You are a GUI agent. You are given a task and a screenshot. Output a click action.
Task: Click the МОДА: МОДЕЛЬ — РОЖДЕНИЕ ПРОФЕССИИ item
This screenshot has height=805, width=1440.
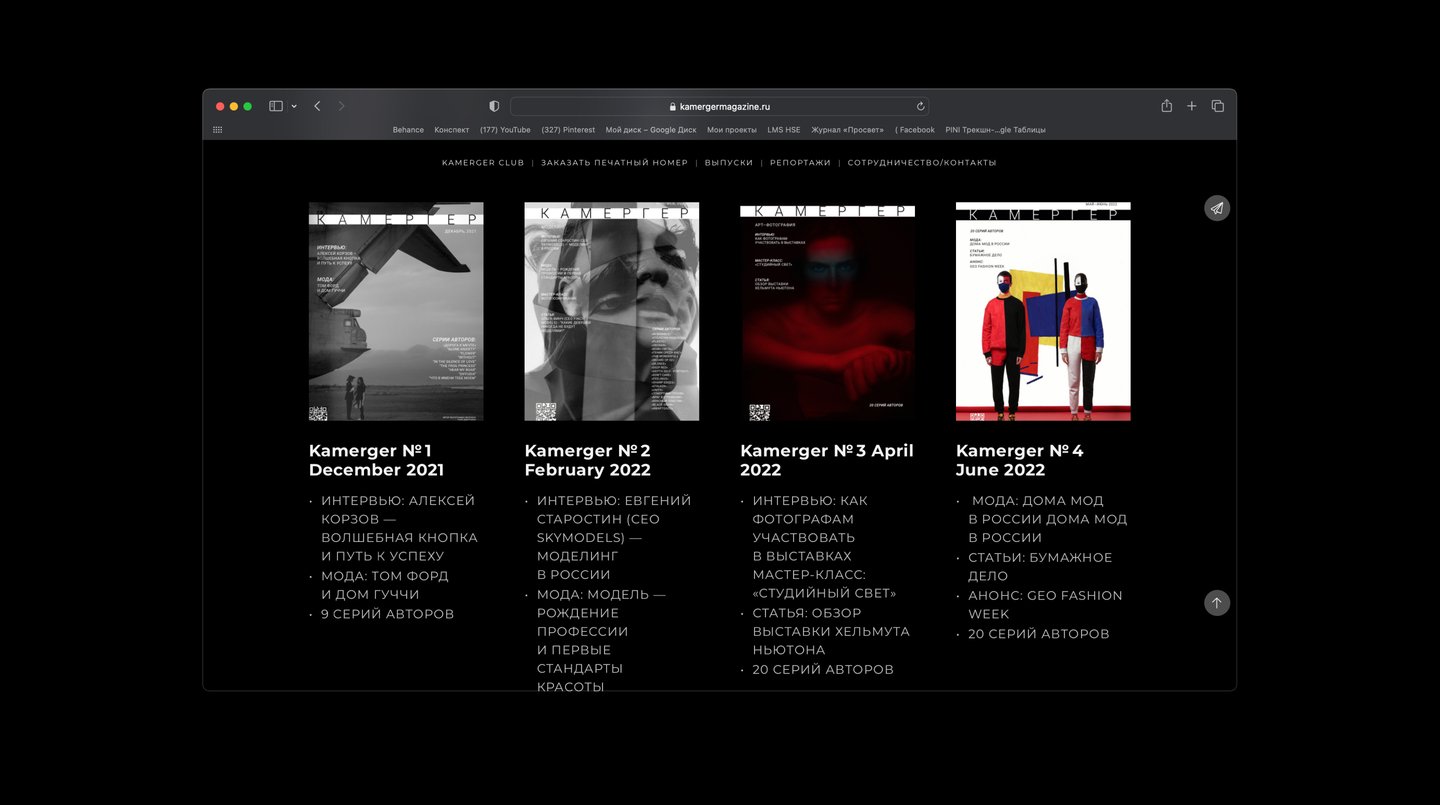601,640
